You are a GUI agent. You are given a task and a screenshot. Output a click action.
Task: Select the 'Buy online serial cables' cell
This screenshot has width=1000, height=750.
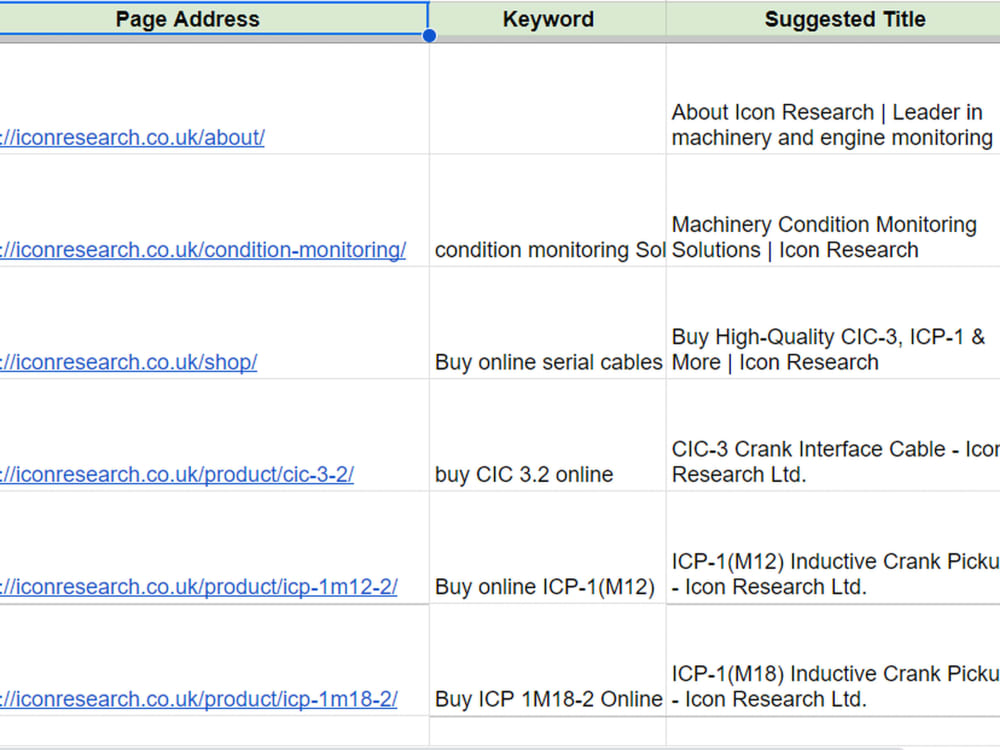[x=548, y=323]
